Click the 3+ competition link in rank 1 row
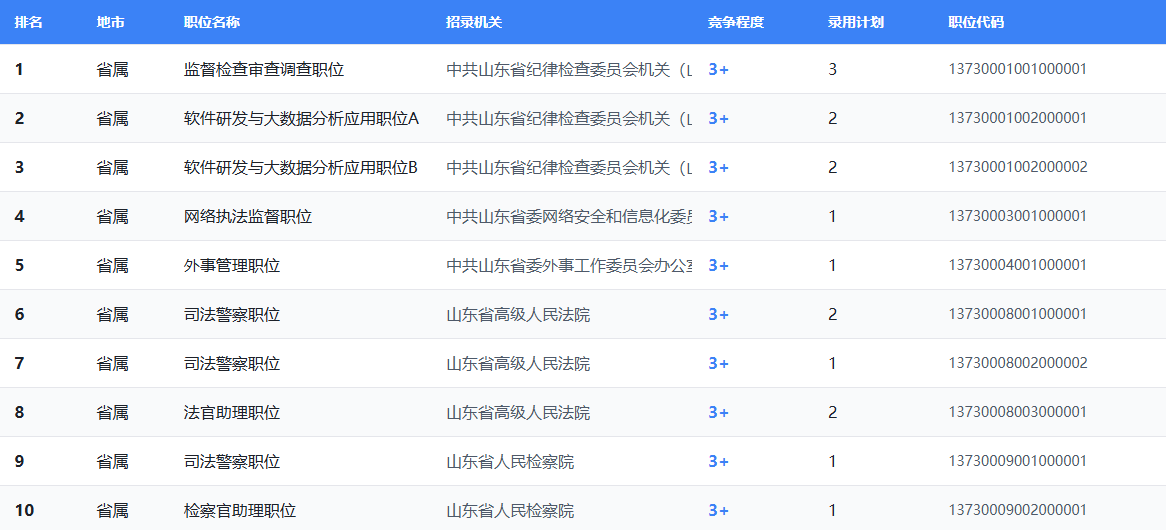Screen dimensions: 1166x530 tap(718, 69)
